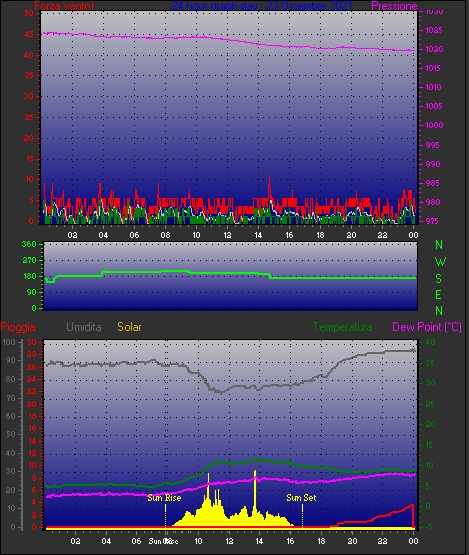Click the E compass direction letter
The width and height of the screenshot is (469, 555).
click(x=439, y=295)
